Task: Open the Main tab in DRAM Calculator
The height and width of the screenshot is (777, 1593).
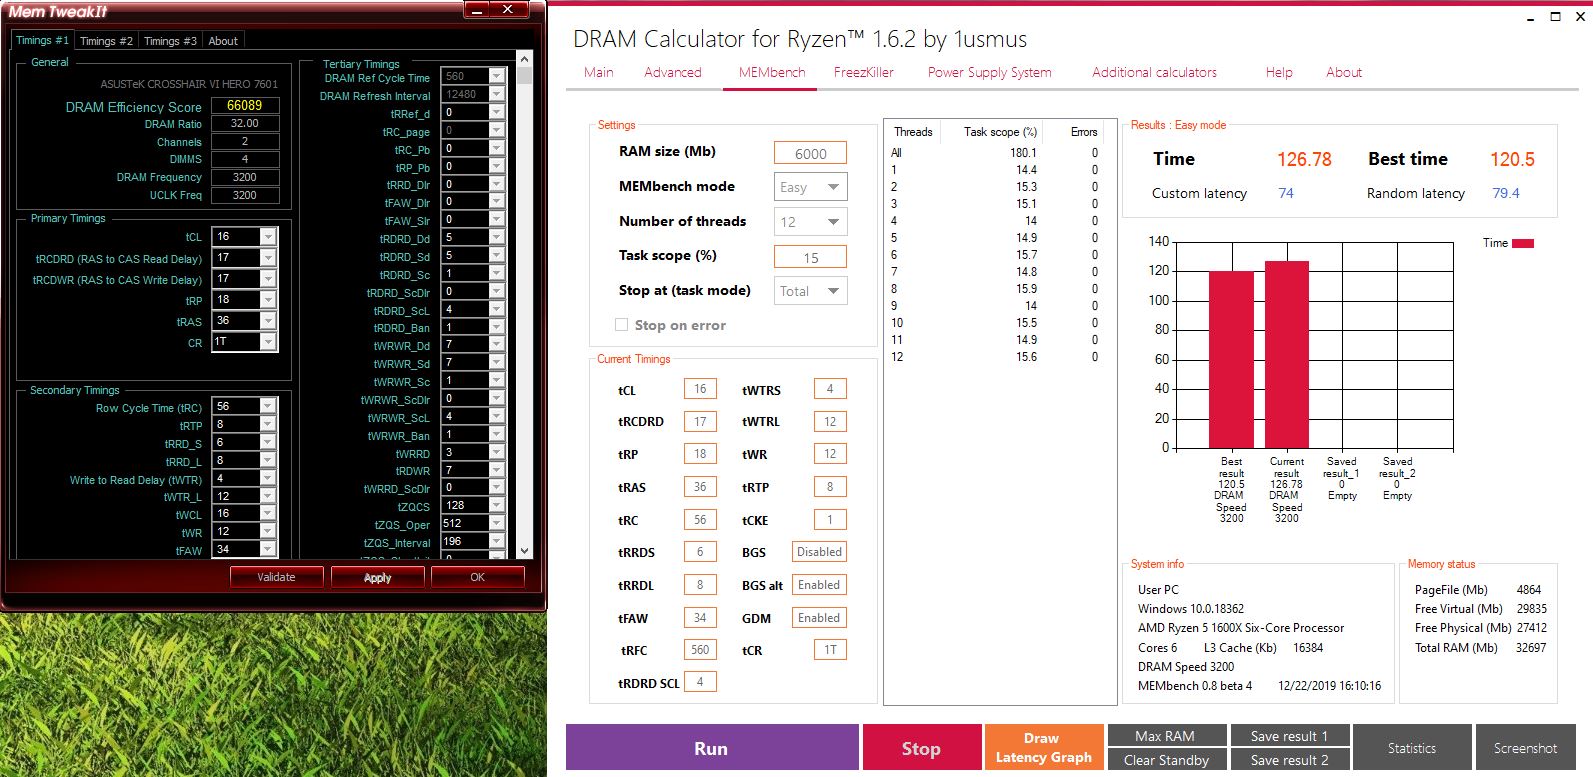Action: 599,72
